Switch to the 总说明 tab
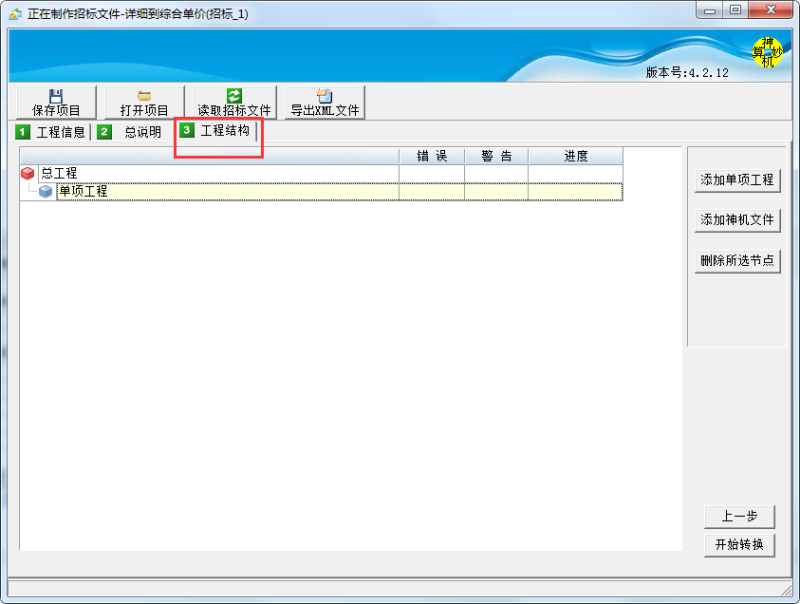The width and height of the screenshot is (800, 604). tap(132, 132)
